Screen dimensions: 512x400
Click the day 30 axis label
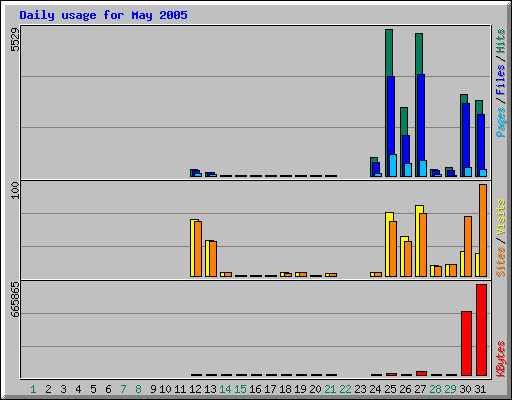pyautogui.click(x=465, y=389)
